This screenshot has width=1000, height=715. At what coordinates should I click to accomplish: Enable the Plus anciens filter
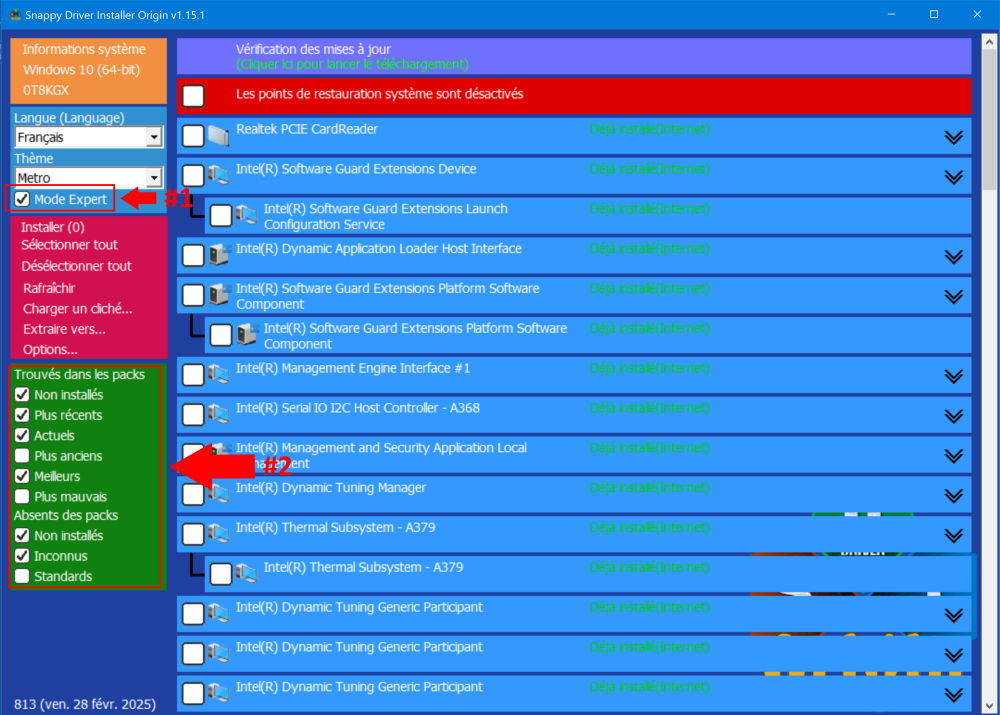(22, 456)
